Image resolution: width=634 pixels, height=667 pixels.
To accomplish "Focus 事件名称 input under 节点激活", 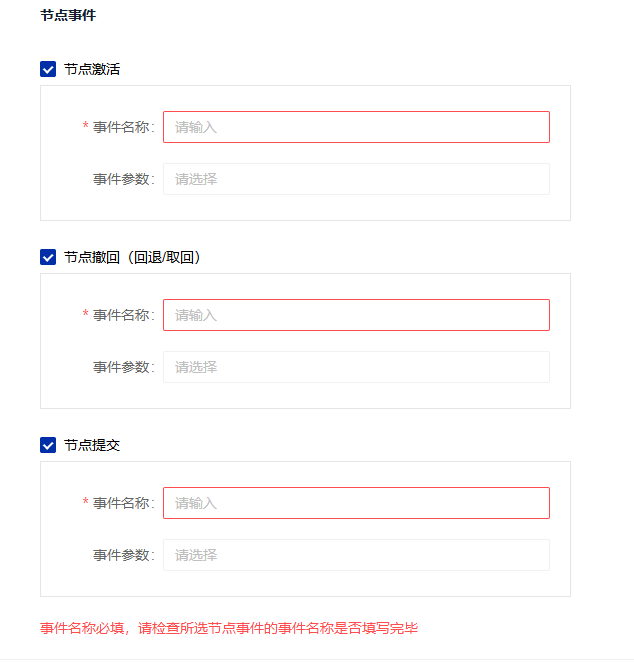I will (356, 127).
